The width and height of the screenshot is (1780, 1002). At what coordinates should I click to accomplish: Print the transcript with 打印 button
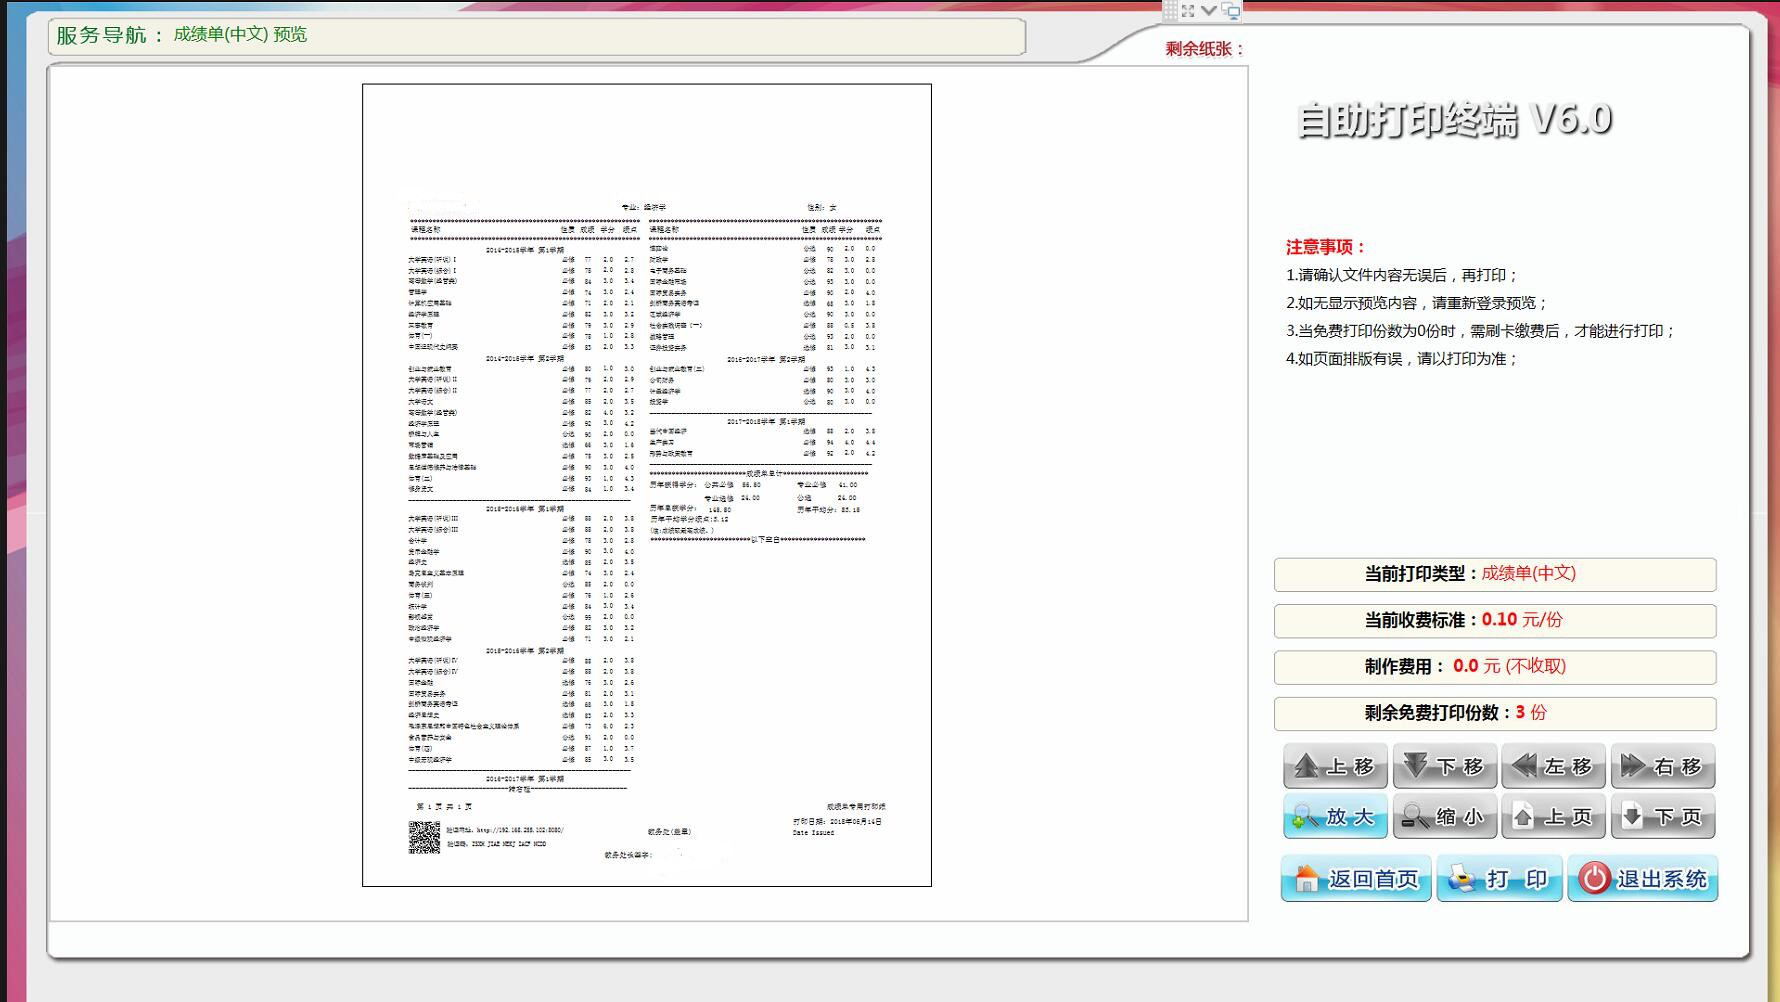pos(1499,879)
